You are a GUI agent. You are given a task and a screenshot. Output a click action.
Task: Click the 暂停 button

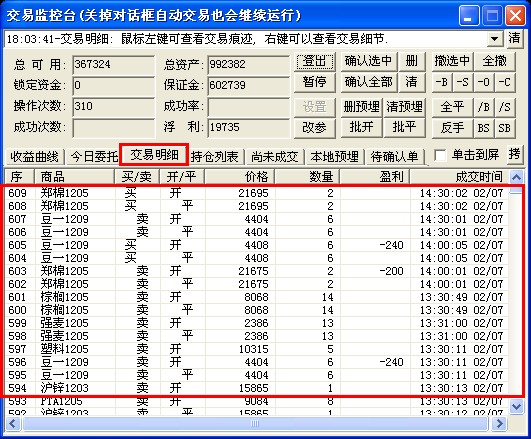(x=315, y=82)
